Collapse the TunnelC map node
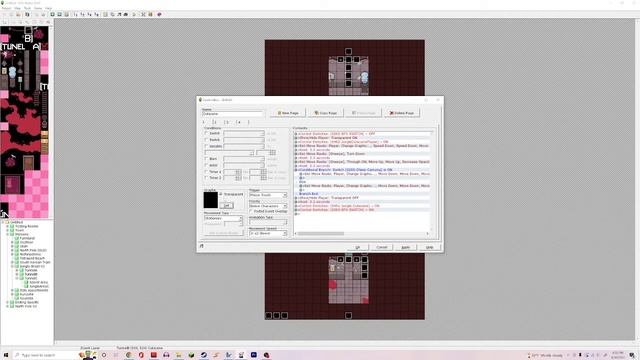Screen dimensions: 640x360 point(17,278)
